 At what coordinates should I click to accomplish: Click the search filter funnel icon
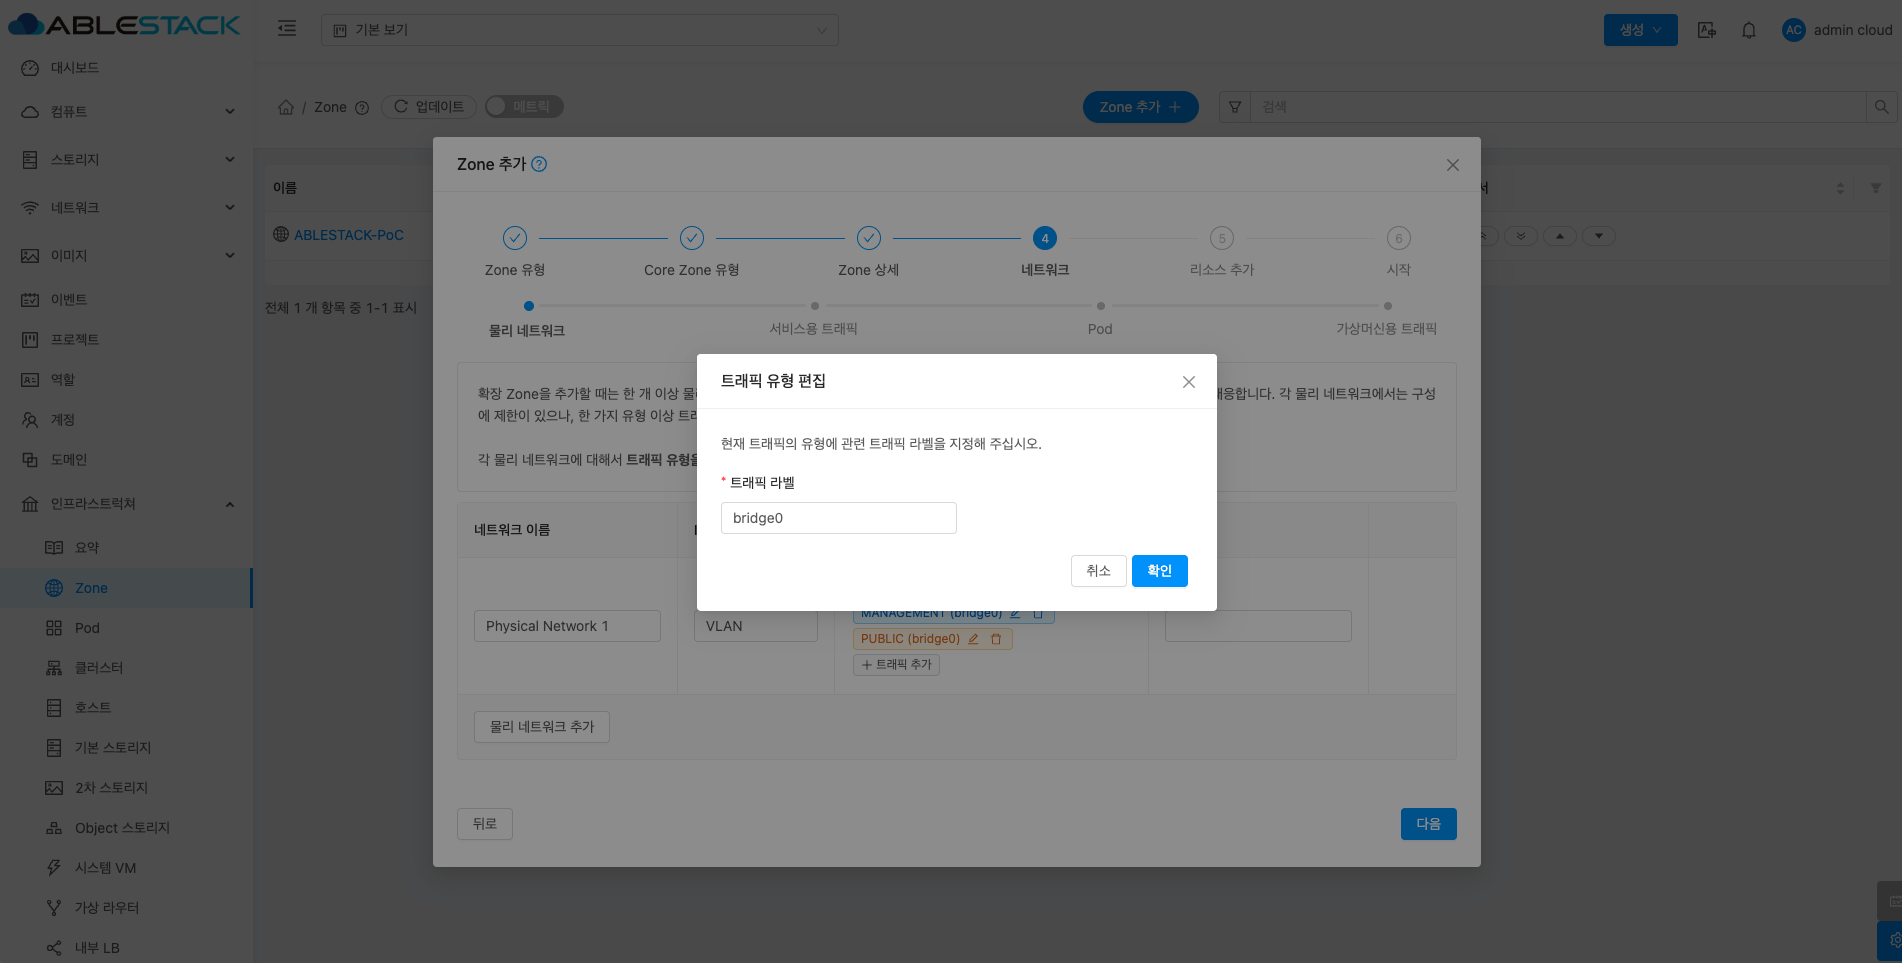[x=1235, y=107]
